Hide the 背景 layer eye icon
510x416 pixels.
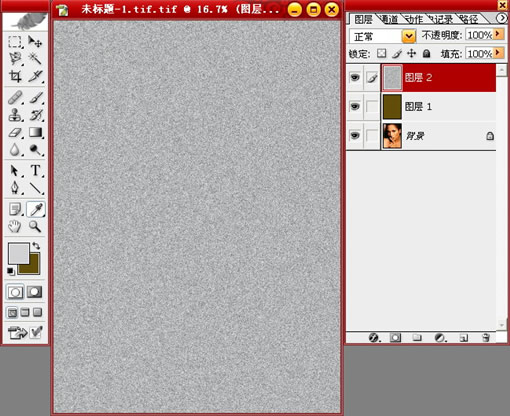pyautogui.click(x=355, y=135)
